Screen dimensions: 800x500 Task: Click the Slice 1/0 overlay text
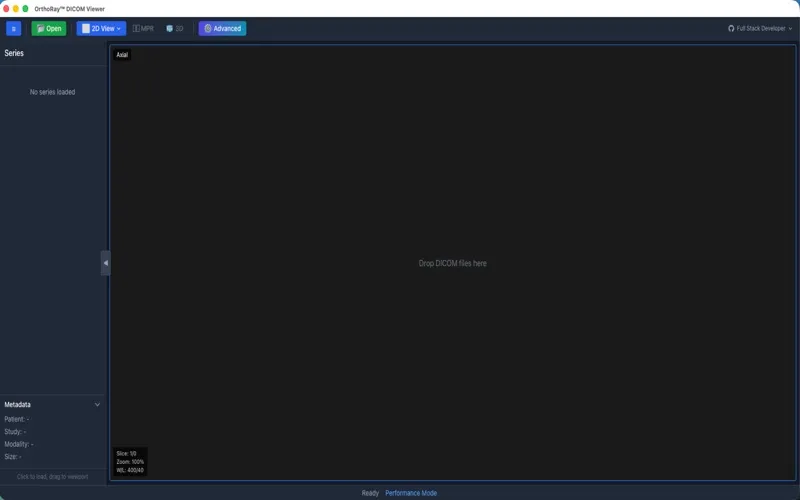click(126, 453)
